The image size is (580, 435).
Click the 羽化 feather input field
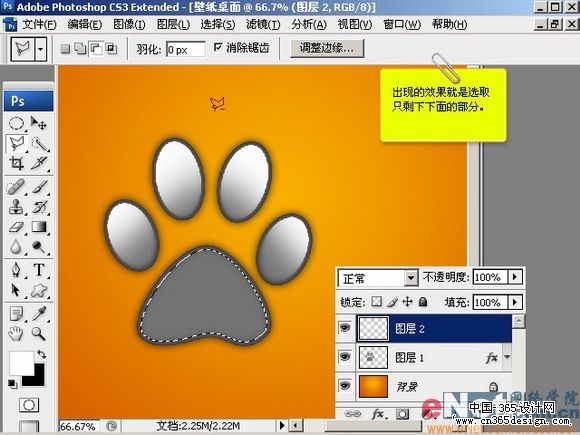coord(186,49)
